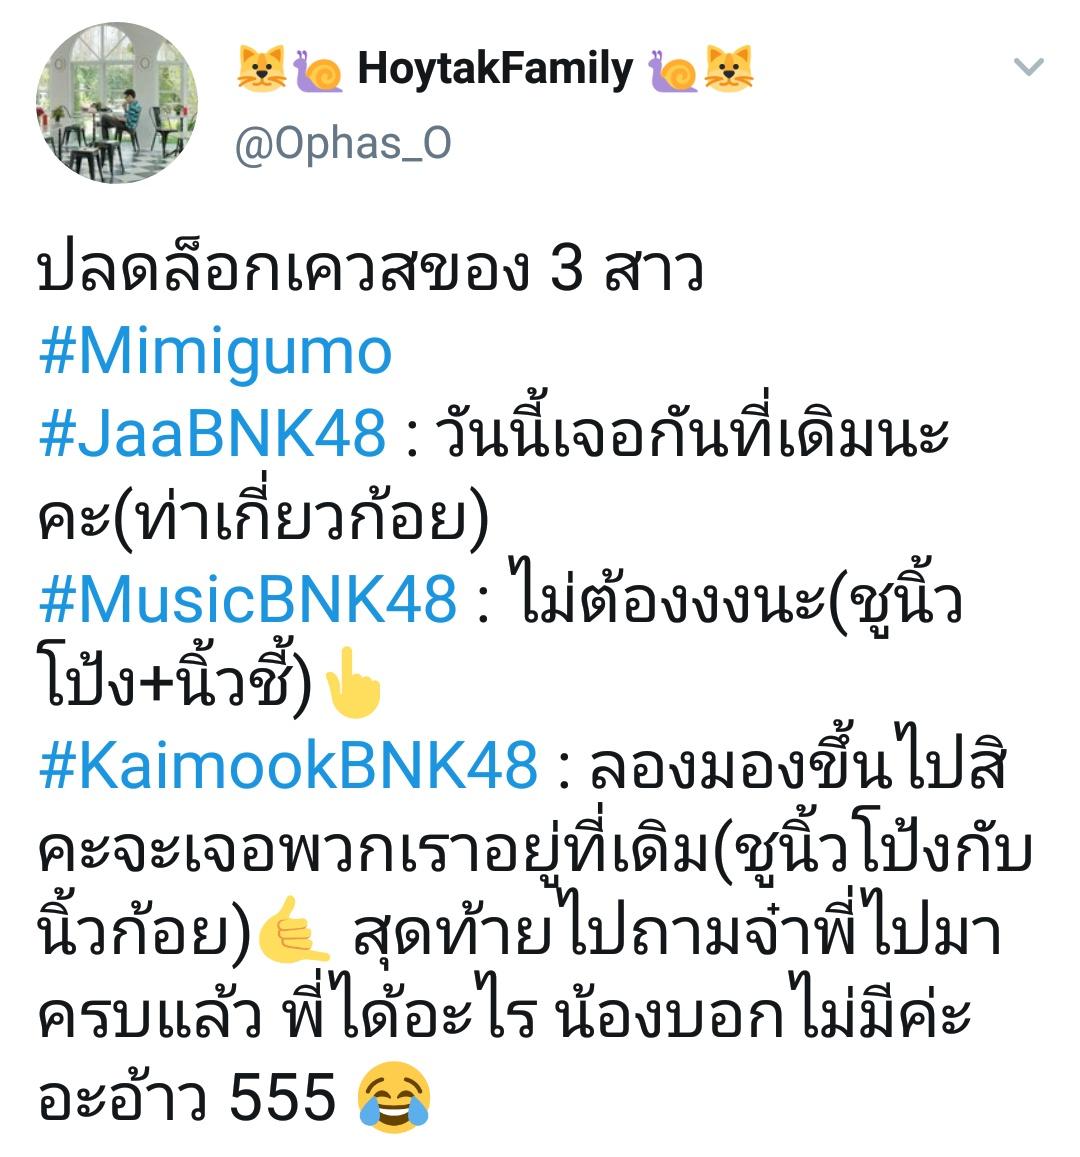Image resolution: width=1080 pixels, height=1157 pixels.
Task: Click the snail emoji left of HoytakFamily
Action: point(317,71)
